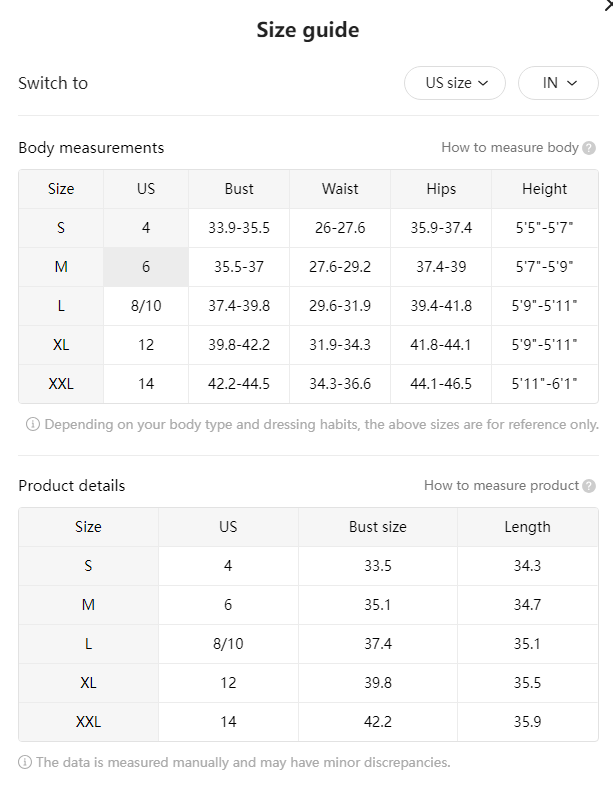Click the chevron arrow in the US size selector
The height and width of the screenshot is (794, 613).
[483, 83]
